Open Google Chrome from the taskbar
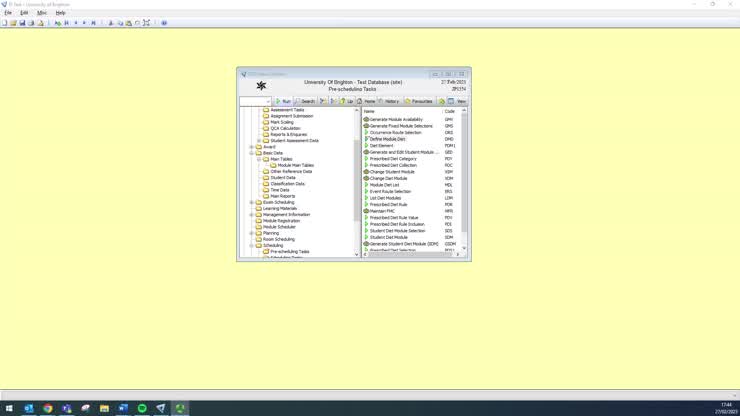The height and width of the screenshot is (416, 740). pyautogui.click(x=48, y=408)
